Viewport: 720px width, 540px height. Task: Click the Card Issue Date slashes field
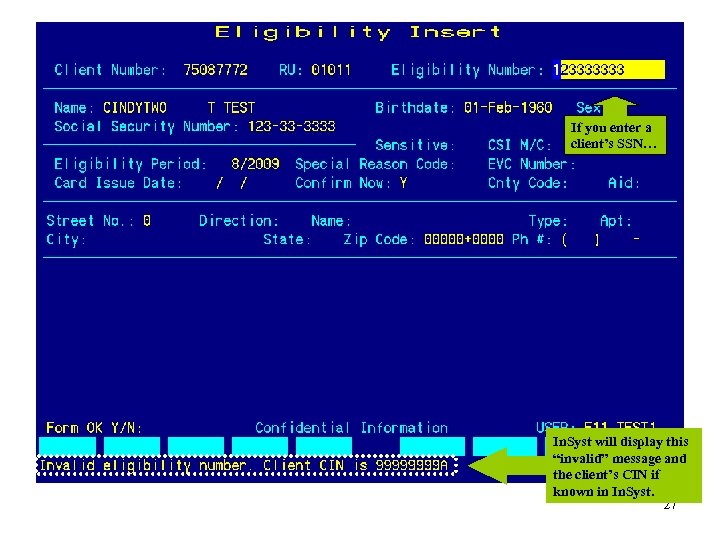tap(231, 183)
